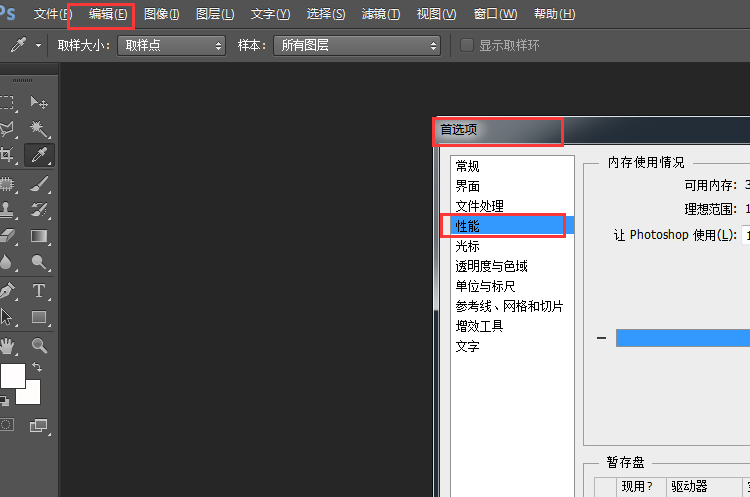Select 文字 in preferences list
Viewport: 750px width, 497px height.
[512, 346]
